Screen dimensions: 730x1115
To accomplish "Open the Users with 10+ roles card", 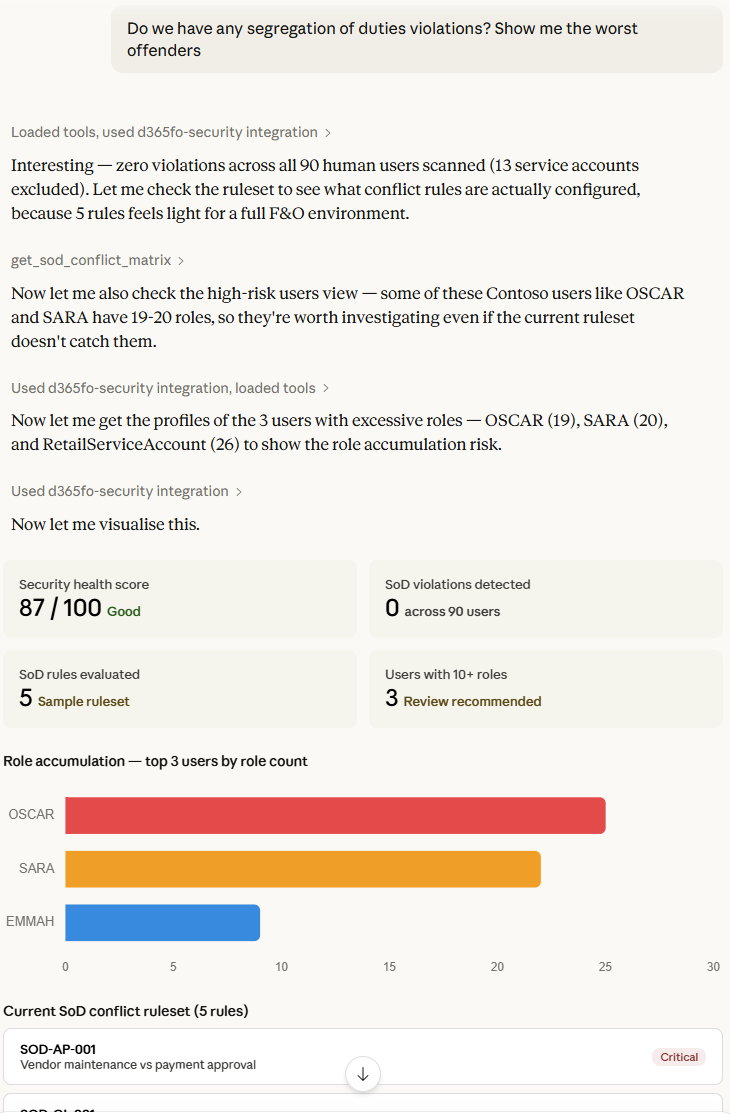I will pyautogui.click(x=545, y=688).
